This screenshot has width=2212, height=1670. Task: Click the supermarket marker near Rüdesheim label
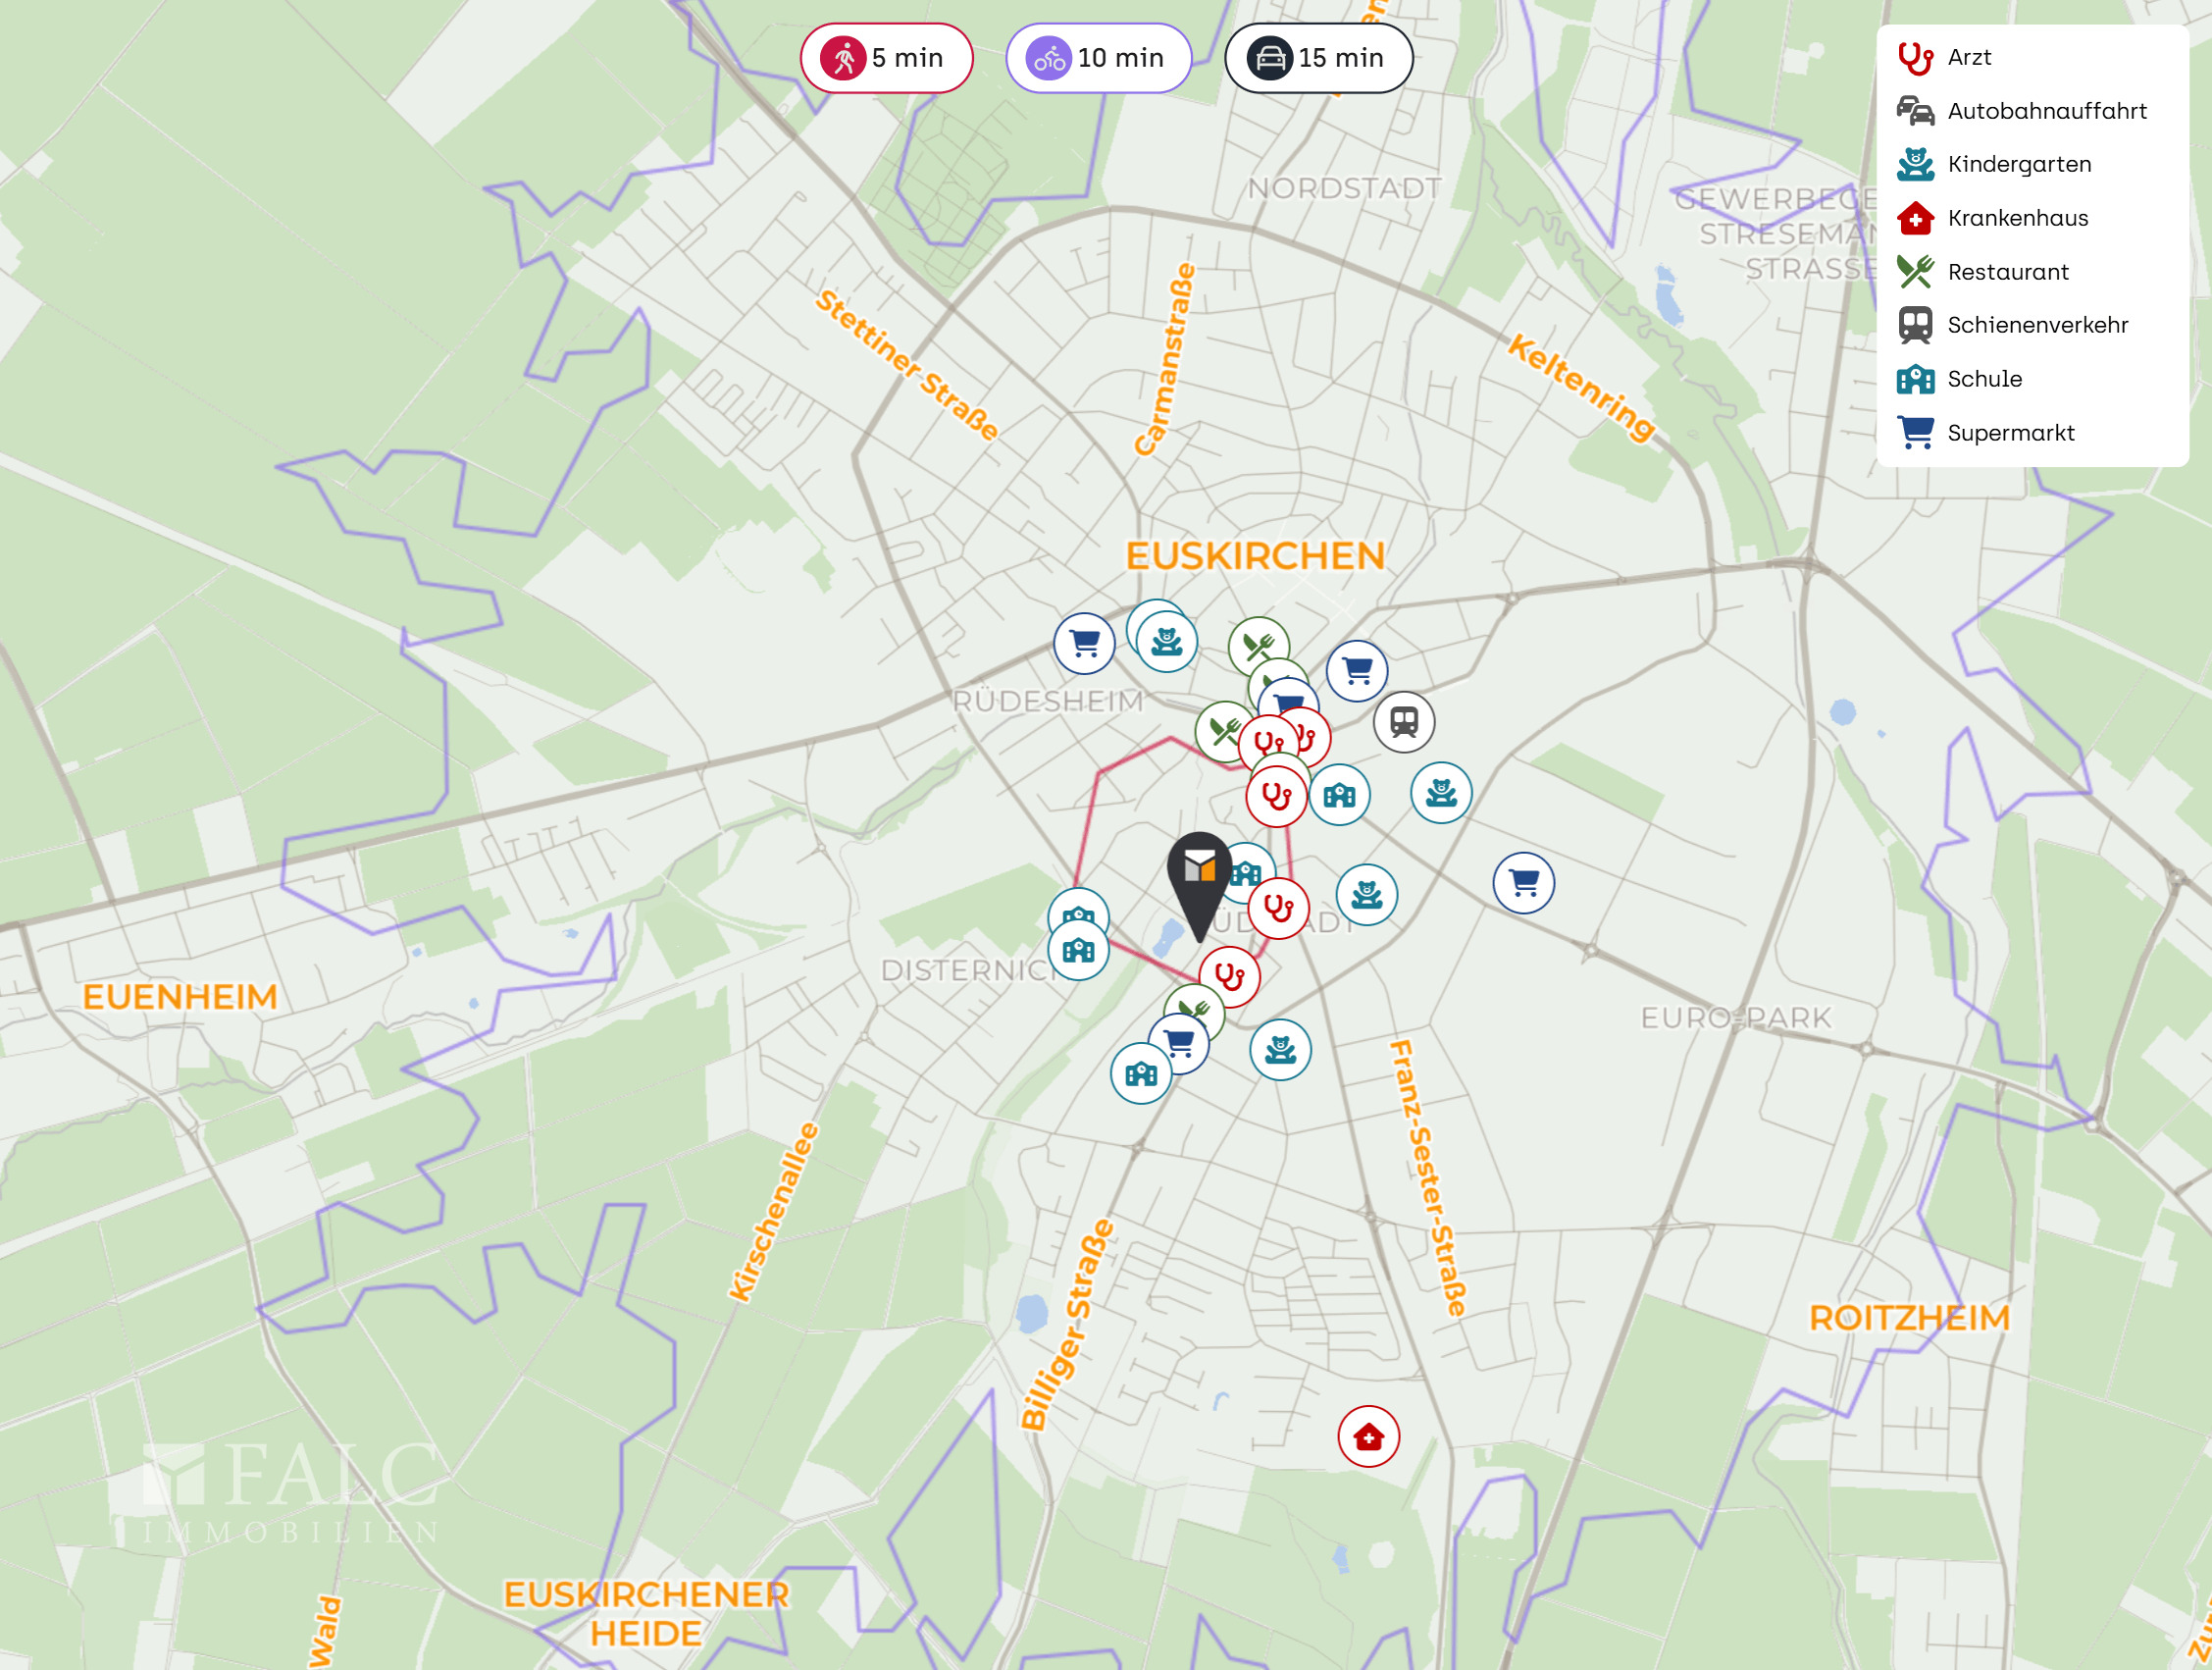[1084, 643]
